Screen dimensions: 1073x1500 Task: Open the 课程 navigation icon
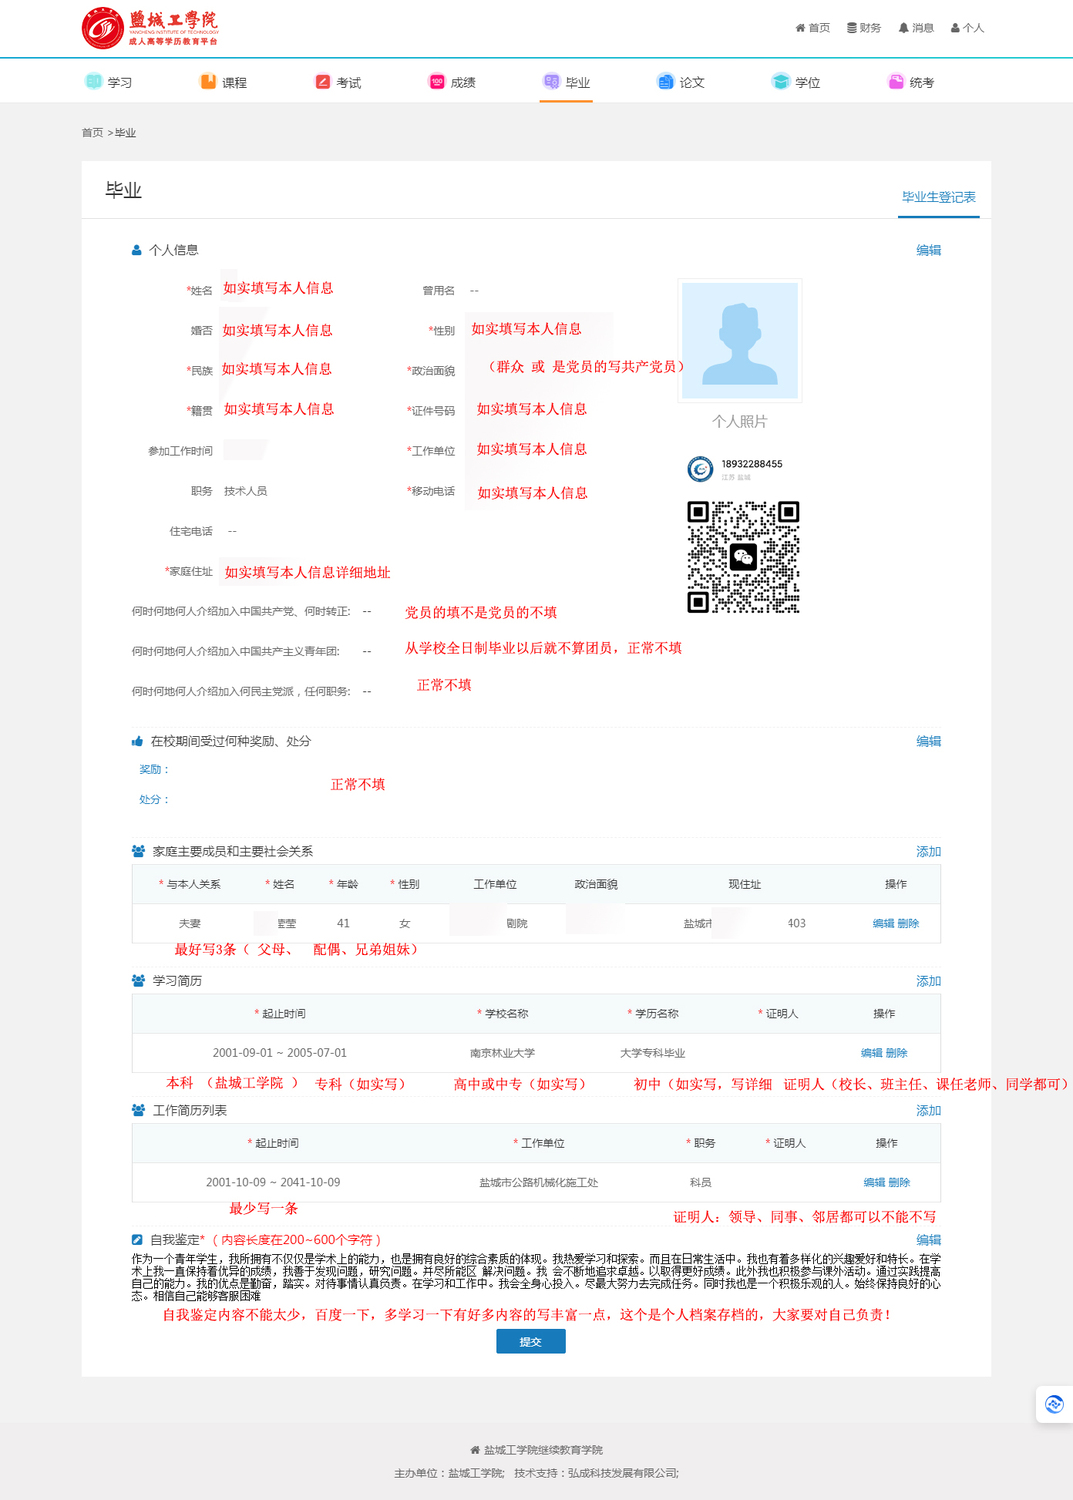[208, 82]
